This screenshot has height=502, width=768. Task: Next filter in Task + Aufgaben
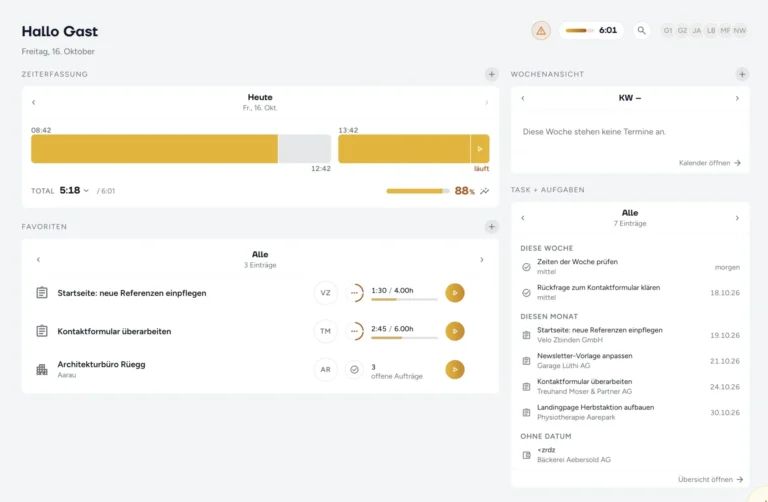[x=737, y=218]
